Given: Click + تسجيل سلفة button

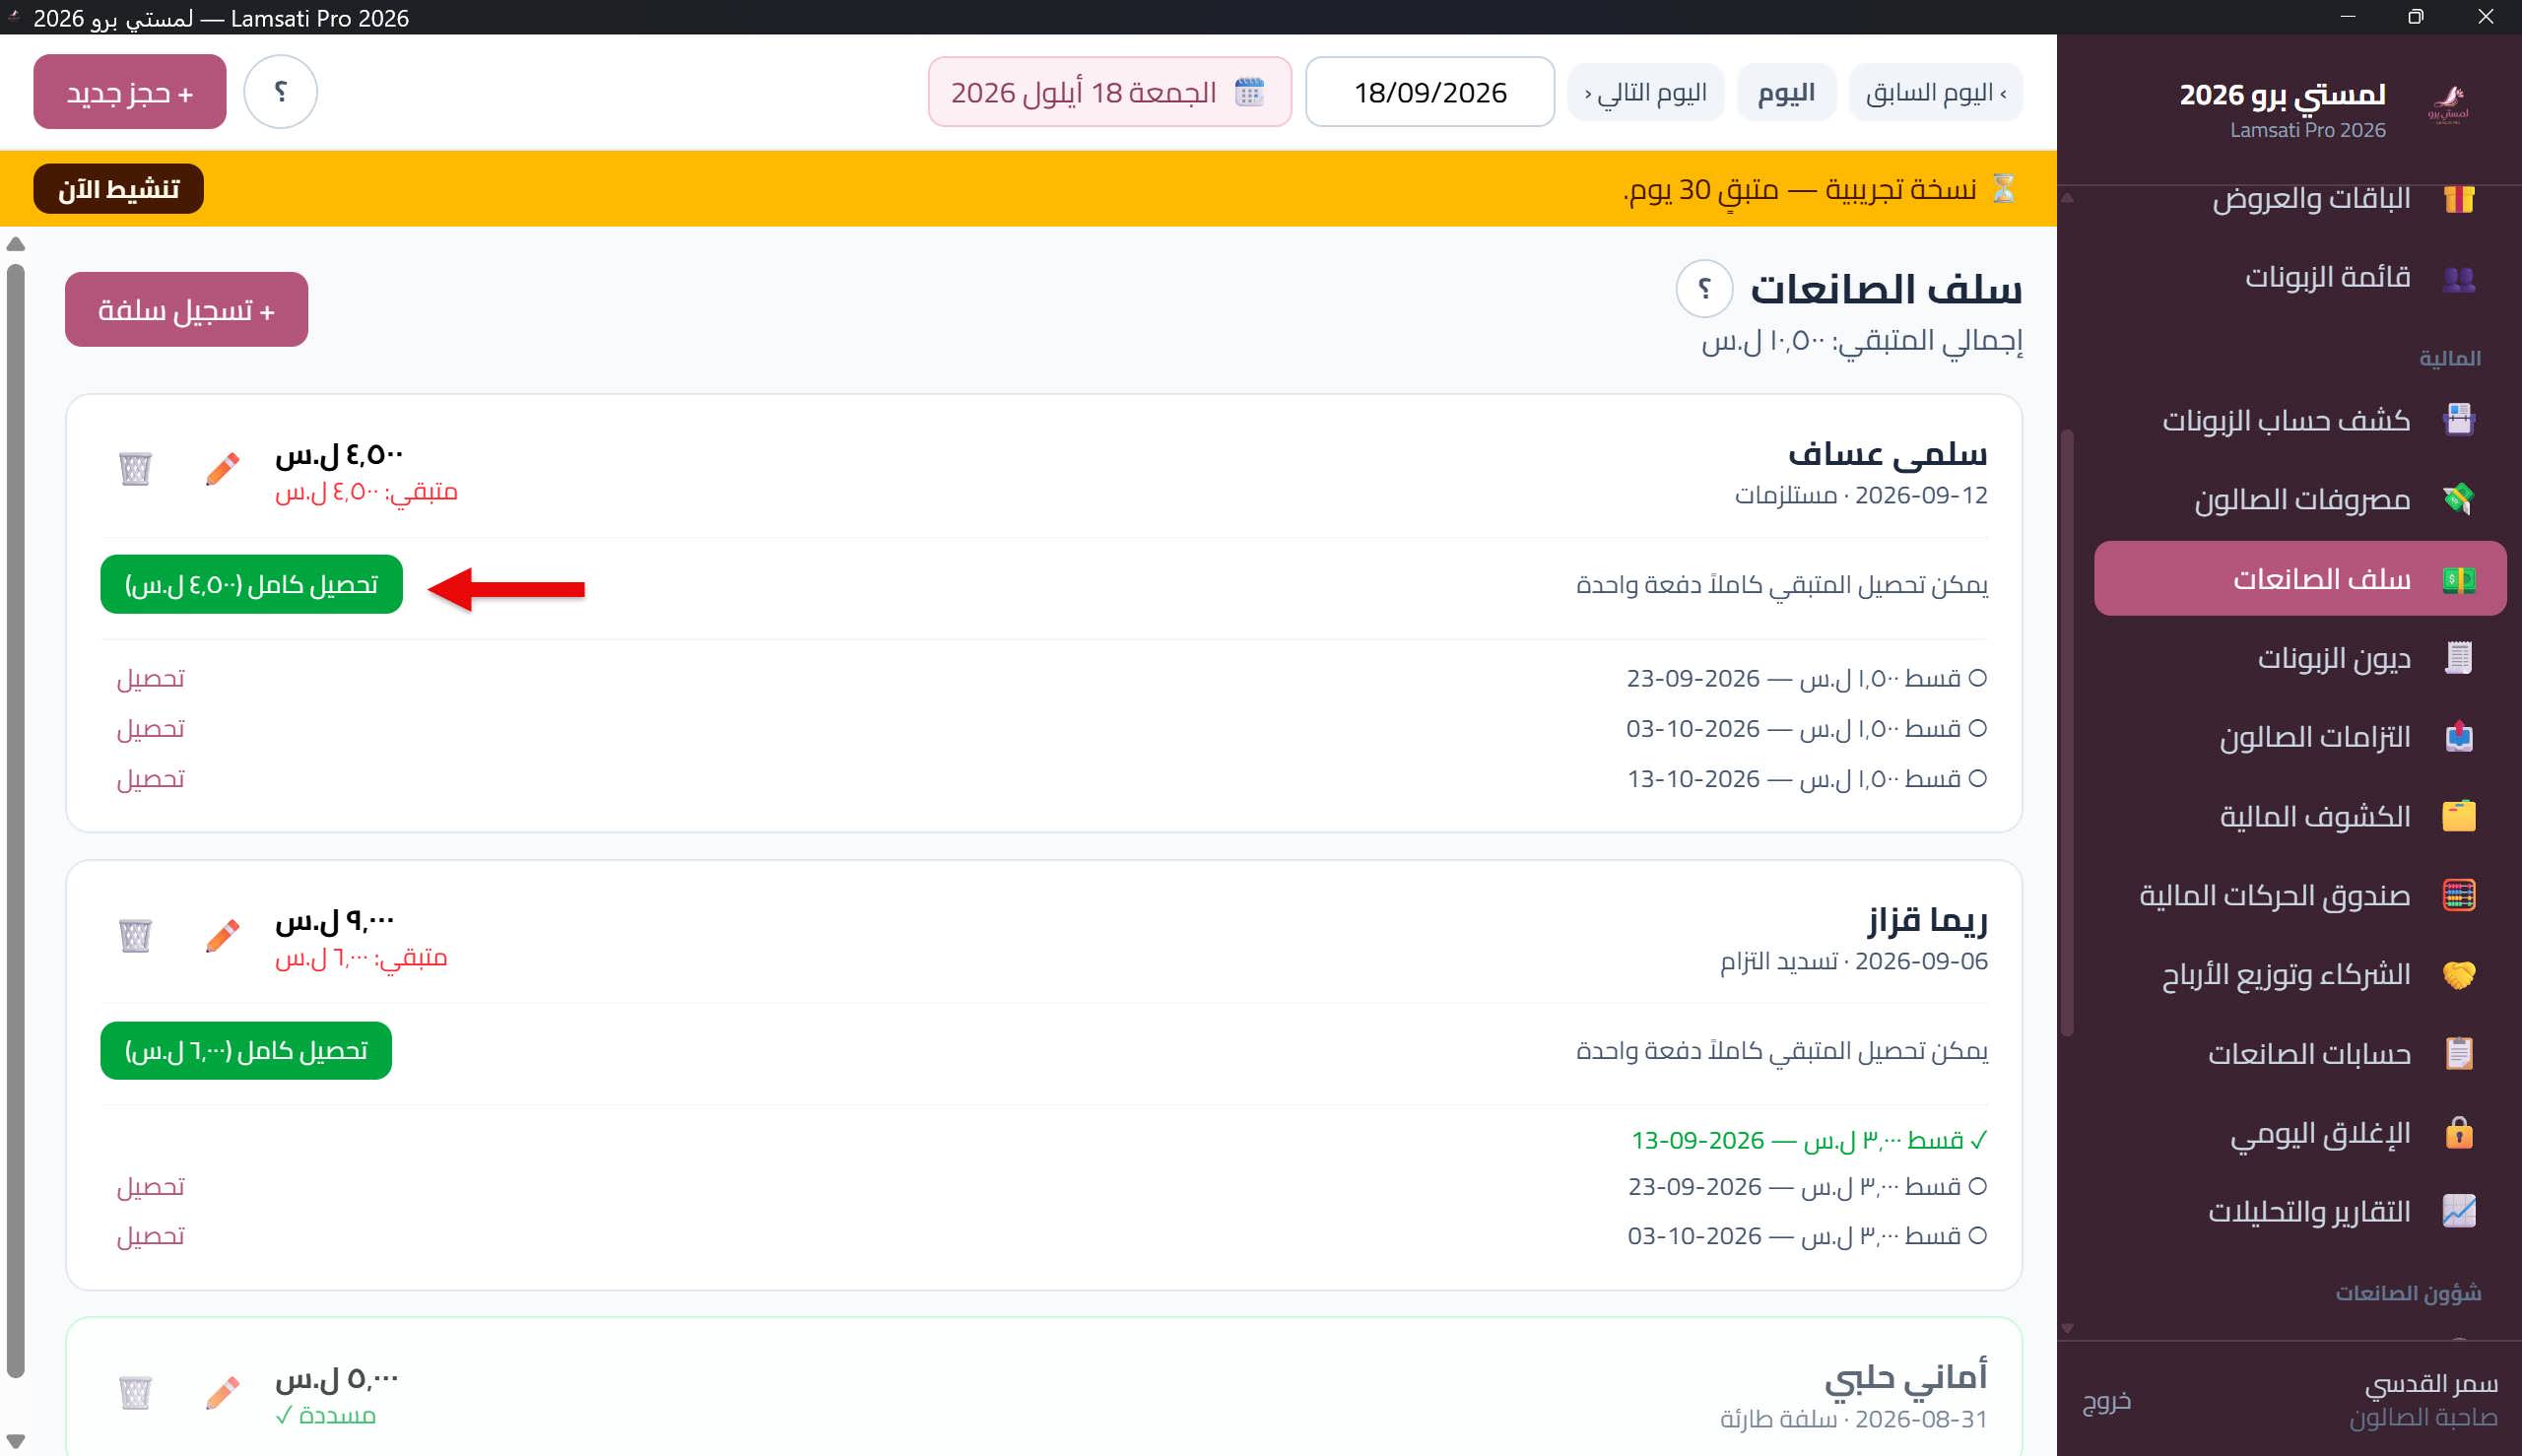Looking at the screenshot, I should tap(187, 310).
